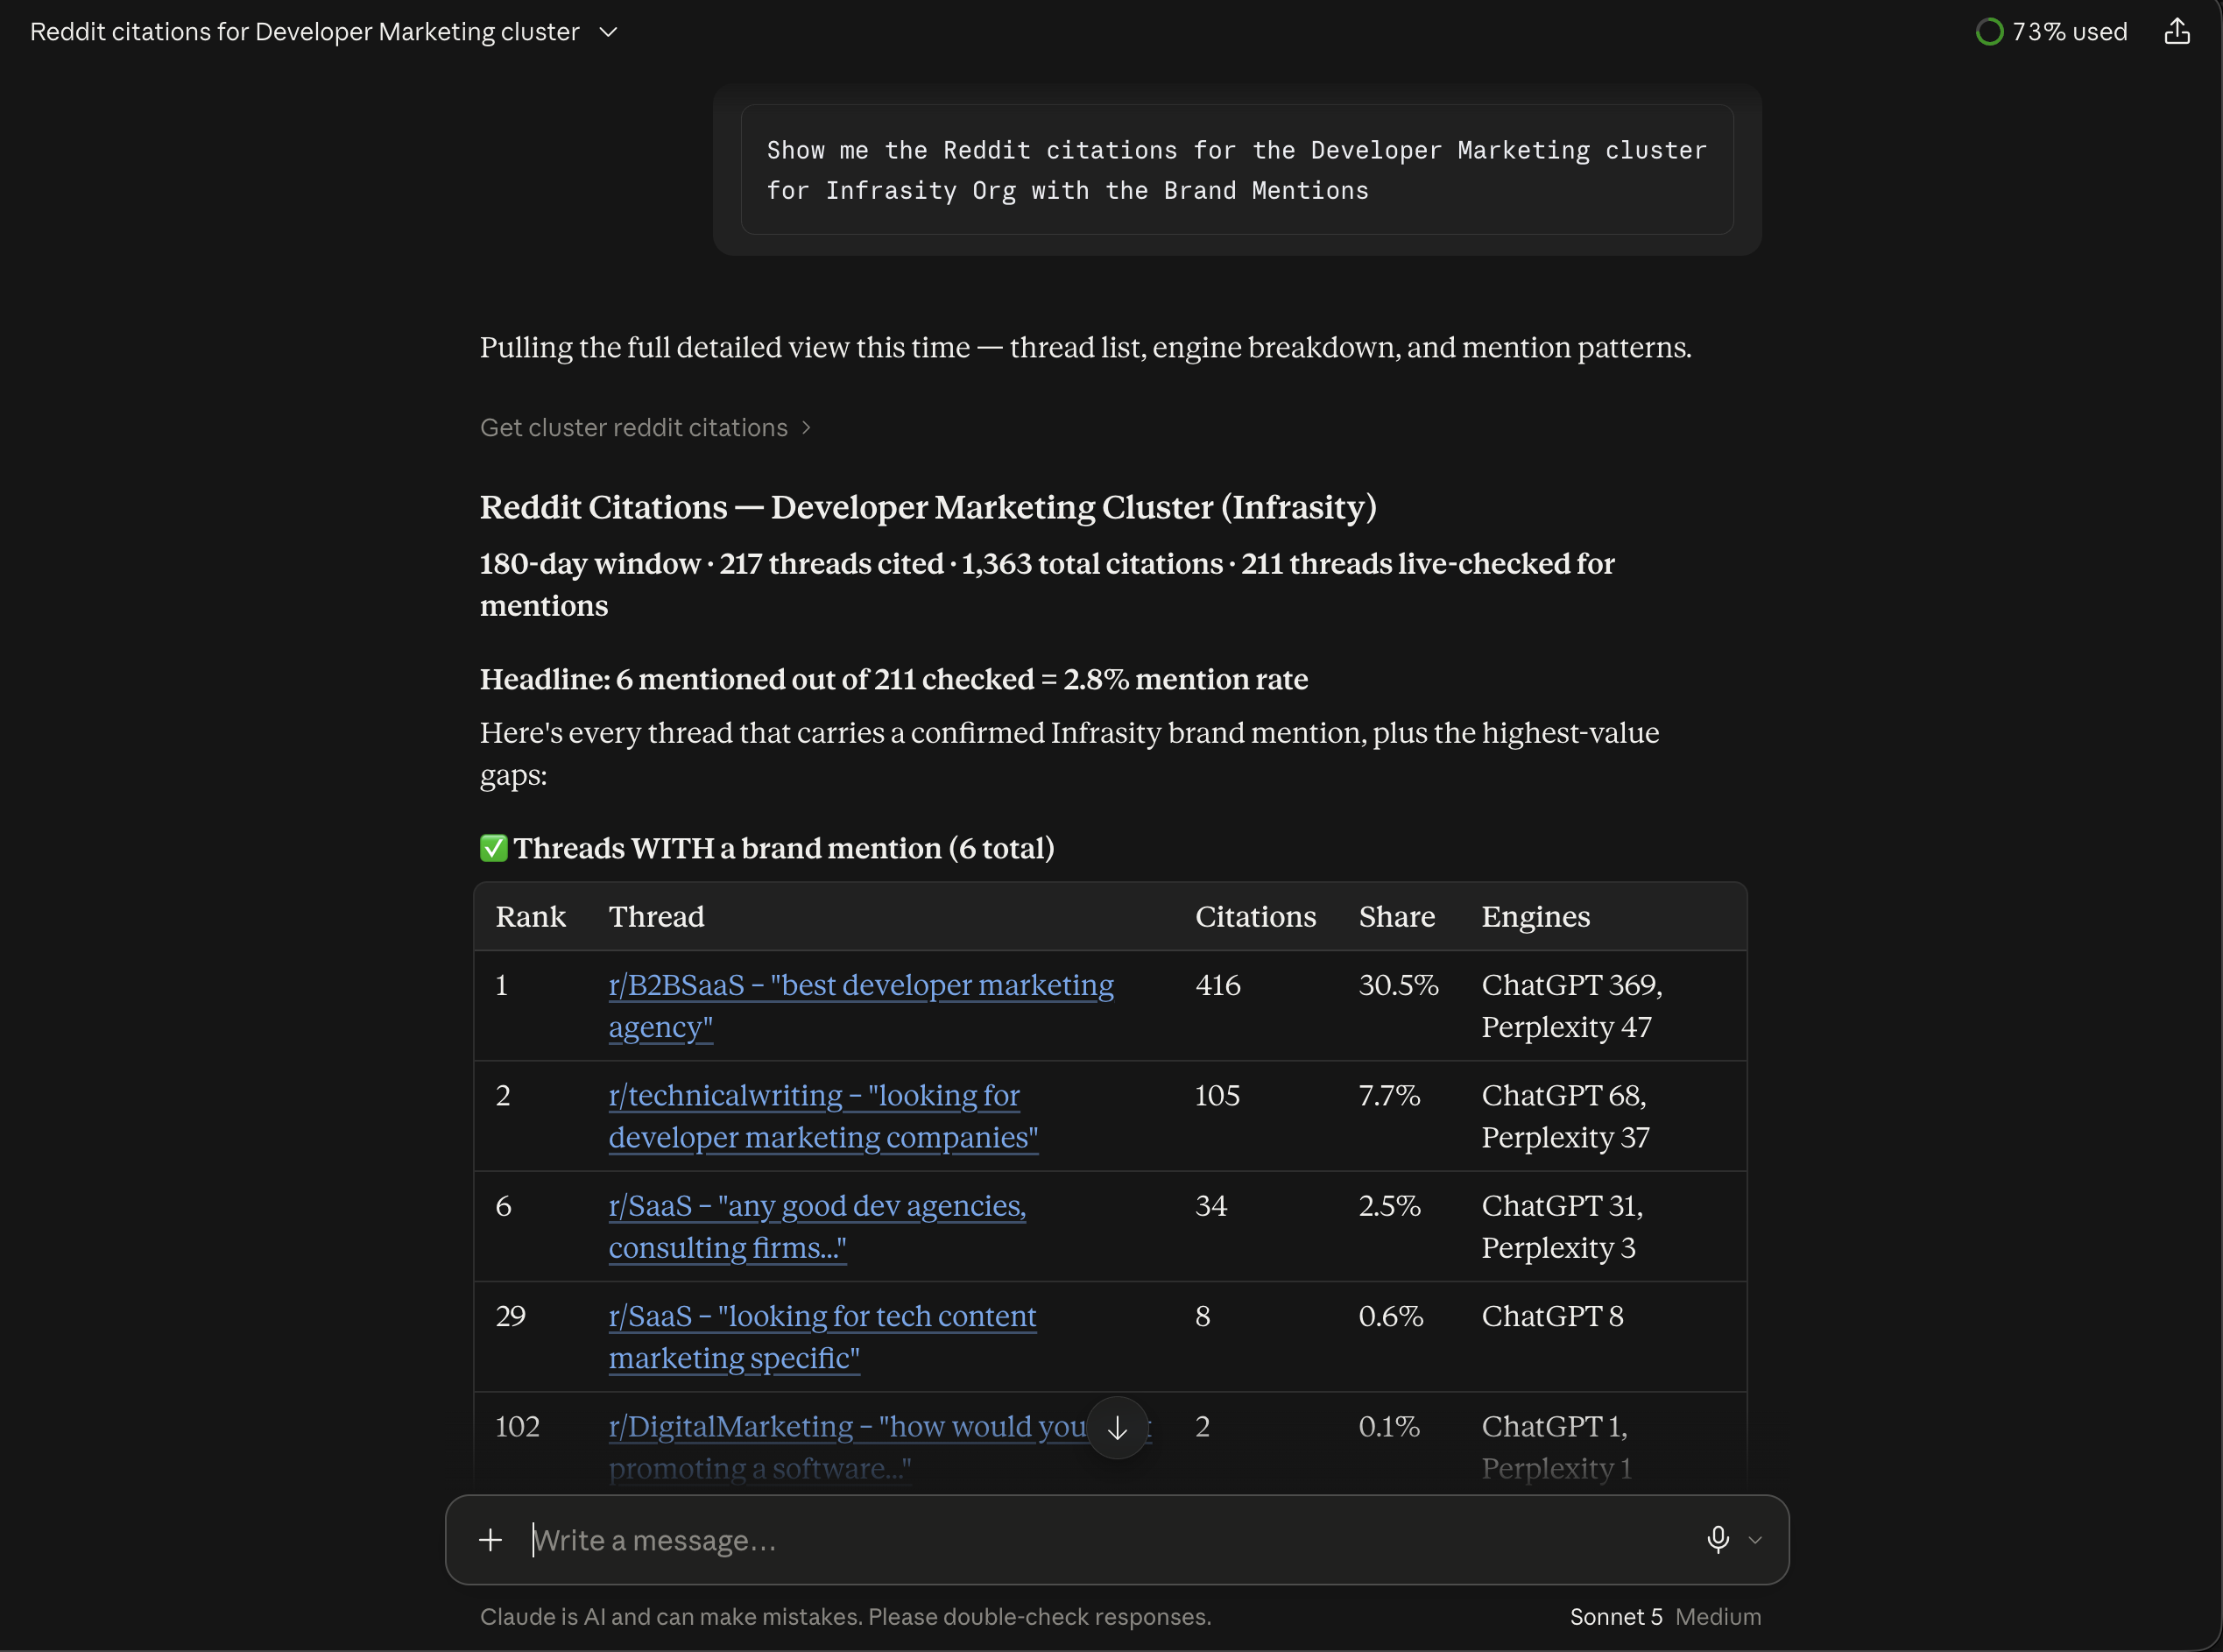This screenshot has width=2223, height=1652.
Task: Open the share icon at top right
Action: 2177,32
